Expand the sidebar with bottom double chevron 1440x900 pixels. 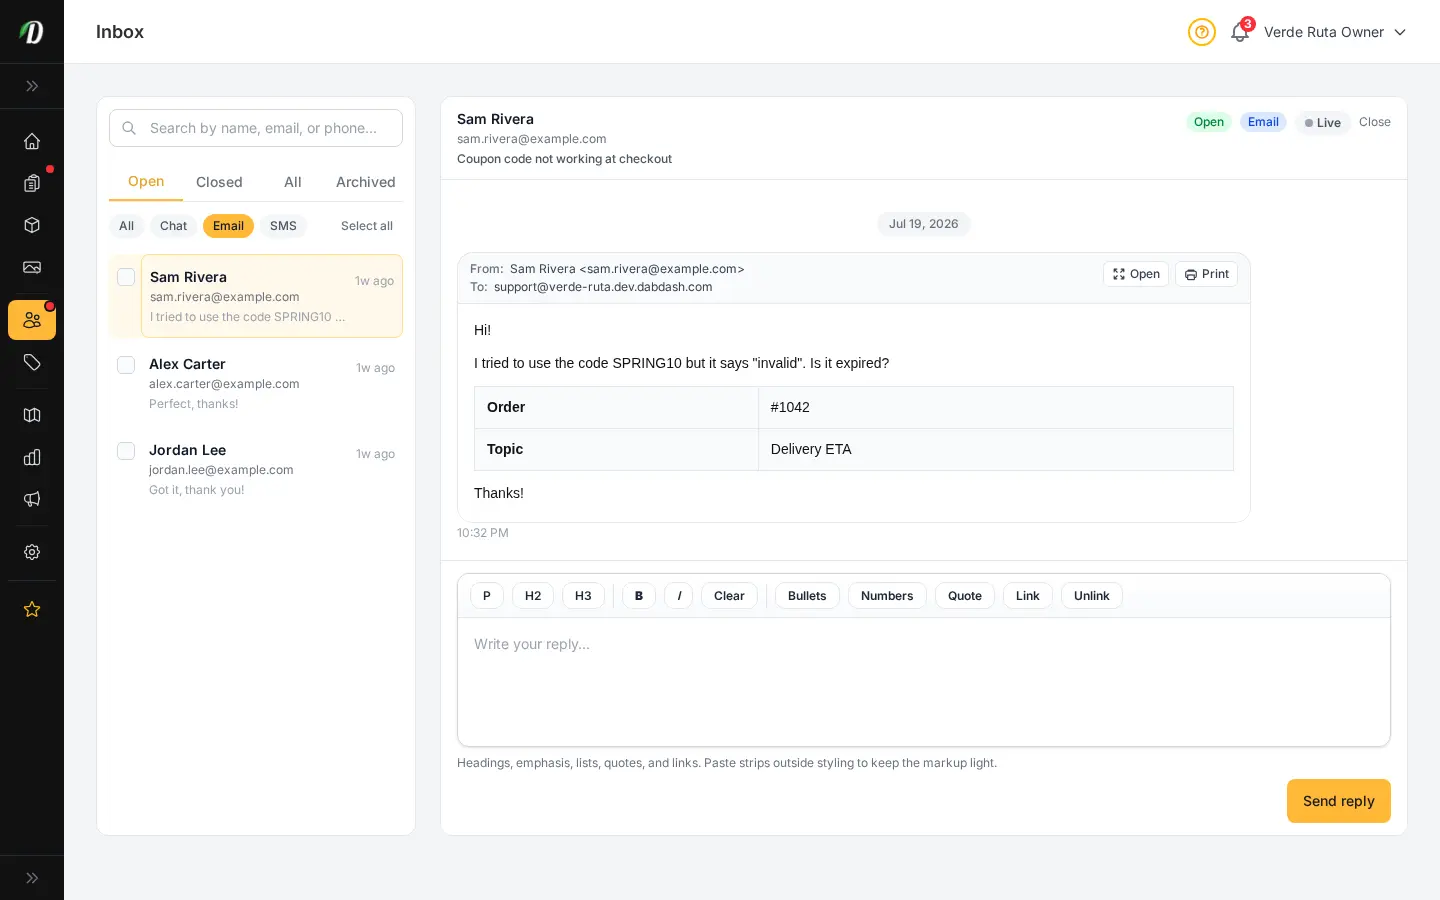[32, 878]
